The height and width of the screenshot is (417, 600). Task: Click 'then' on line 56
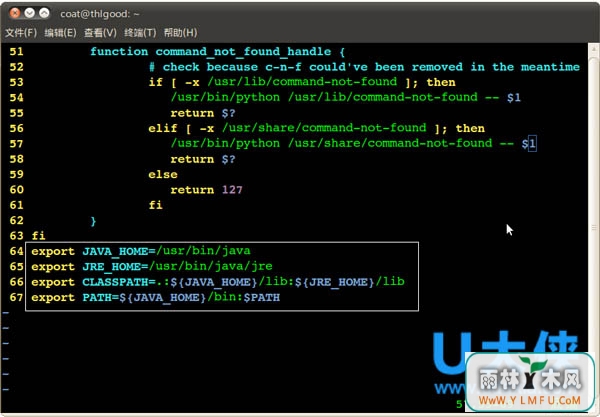470,128
